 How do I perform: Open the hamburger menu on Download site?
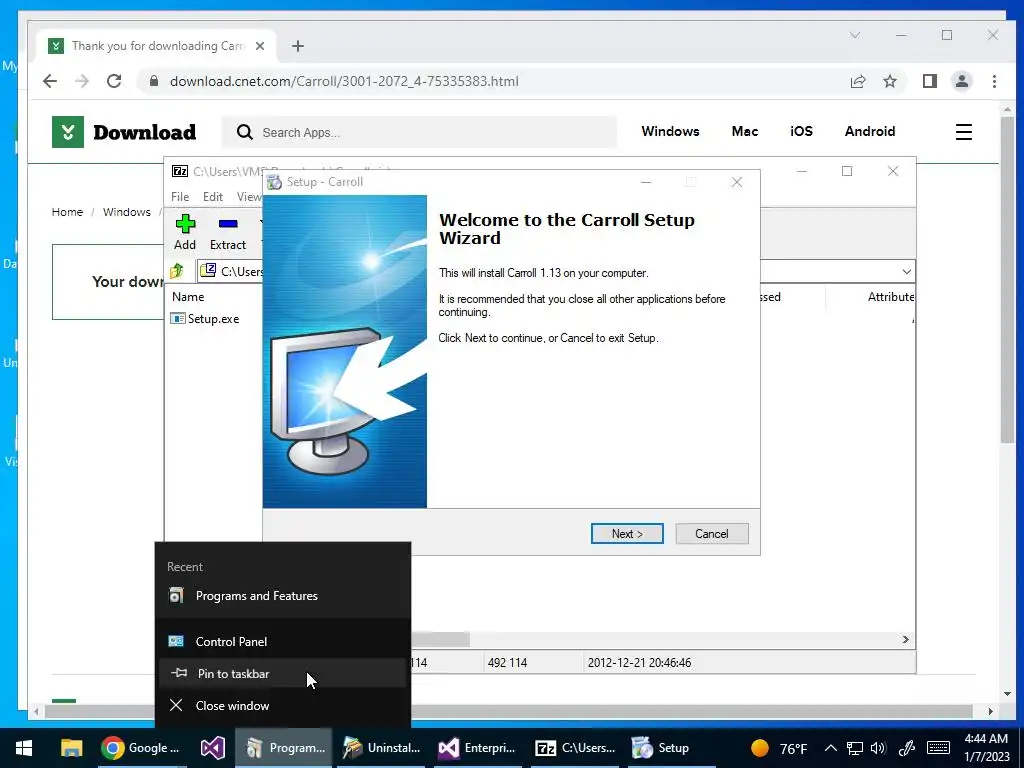pos(964,132)
